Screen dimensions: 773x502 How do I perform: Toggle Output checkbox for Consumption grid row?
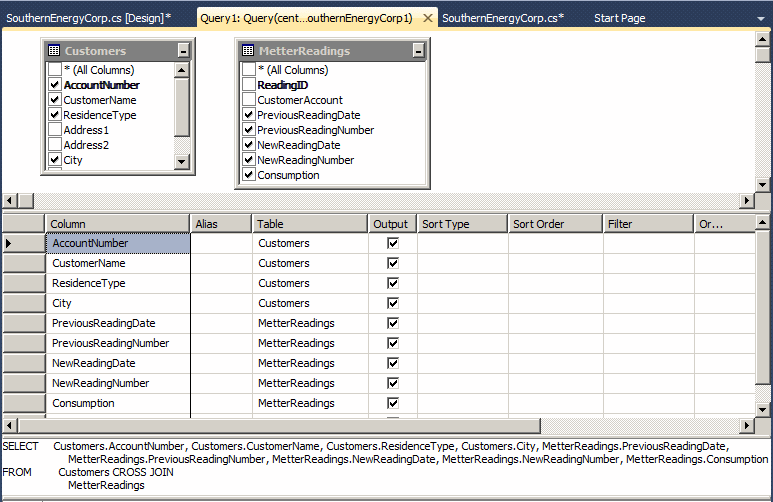(x=393, y=403)
